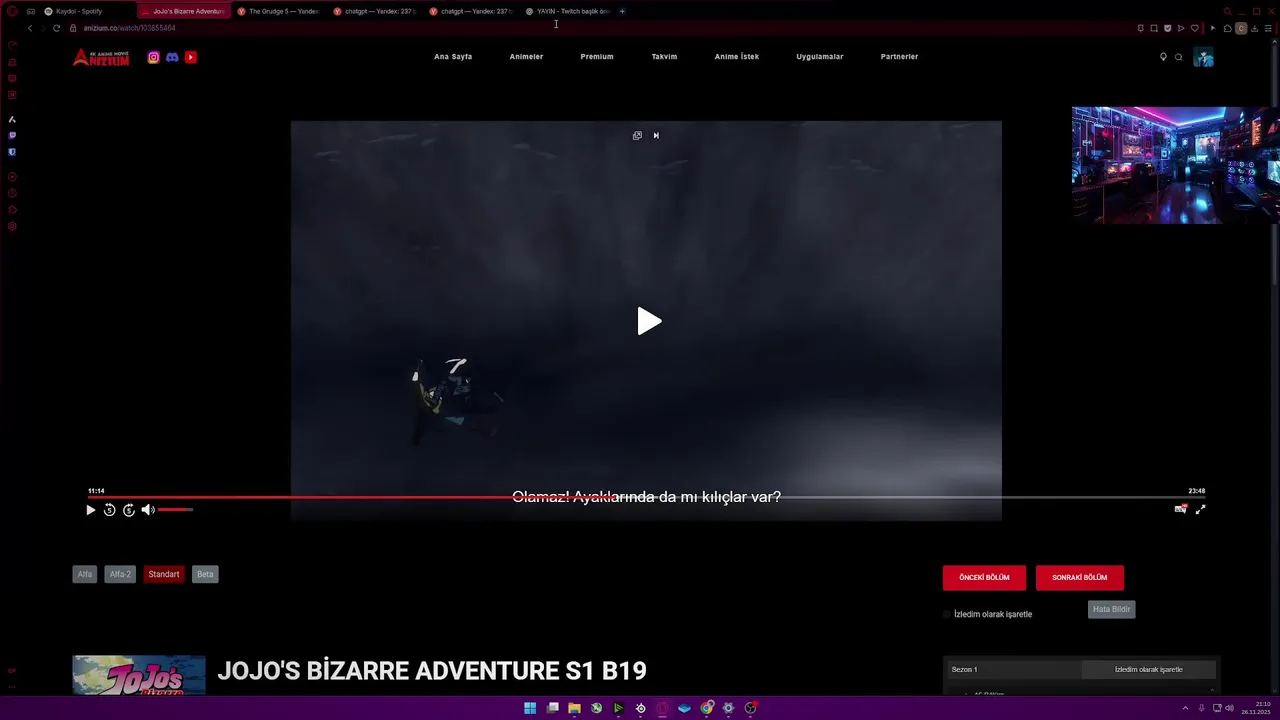Open the Premium menu item
This screenshot has height=720, width=1280.
coord(597,57)
